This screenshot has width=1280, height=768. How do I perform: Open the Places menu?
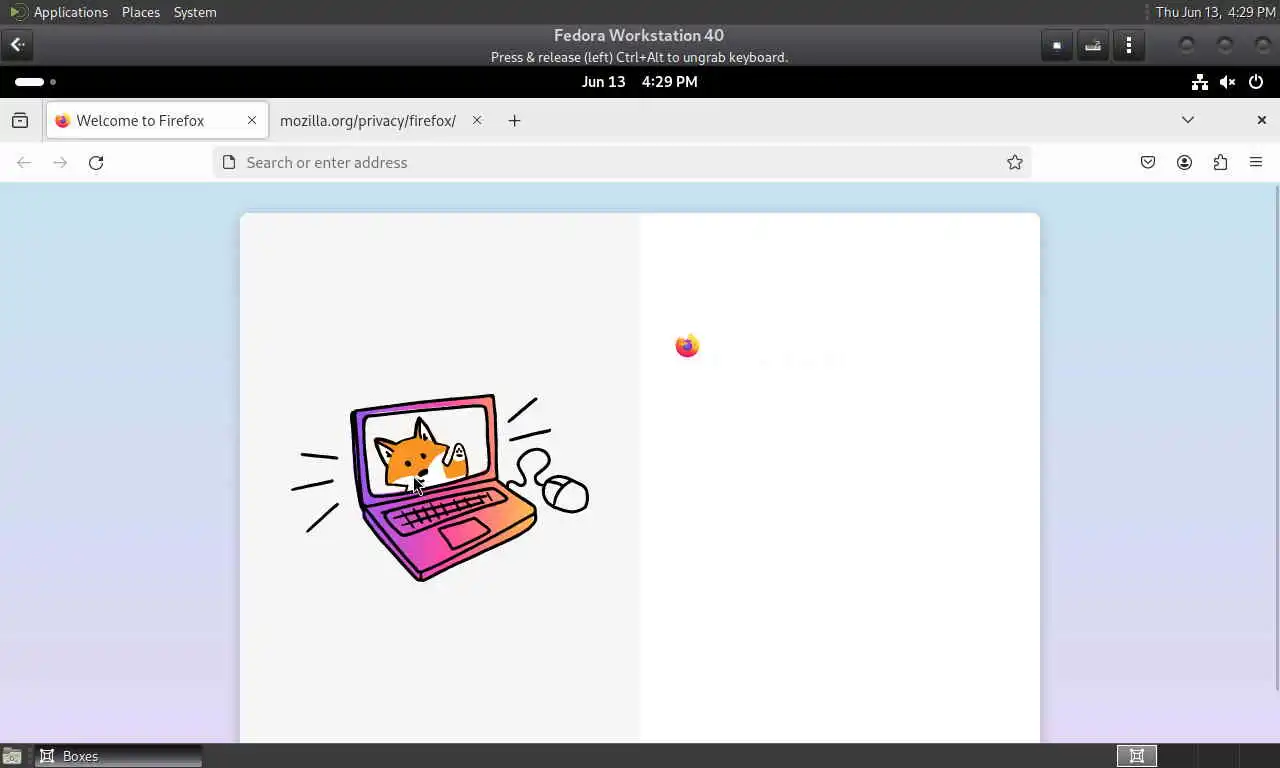coord(141,12)
